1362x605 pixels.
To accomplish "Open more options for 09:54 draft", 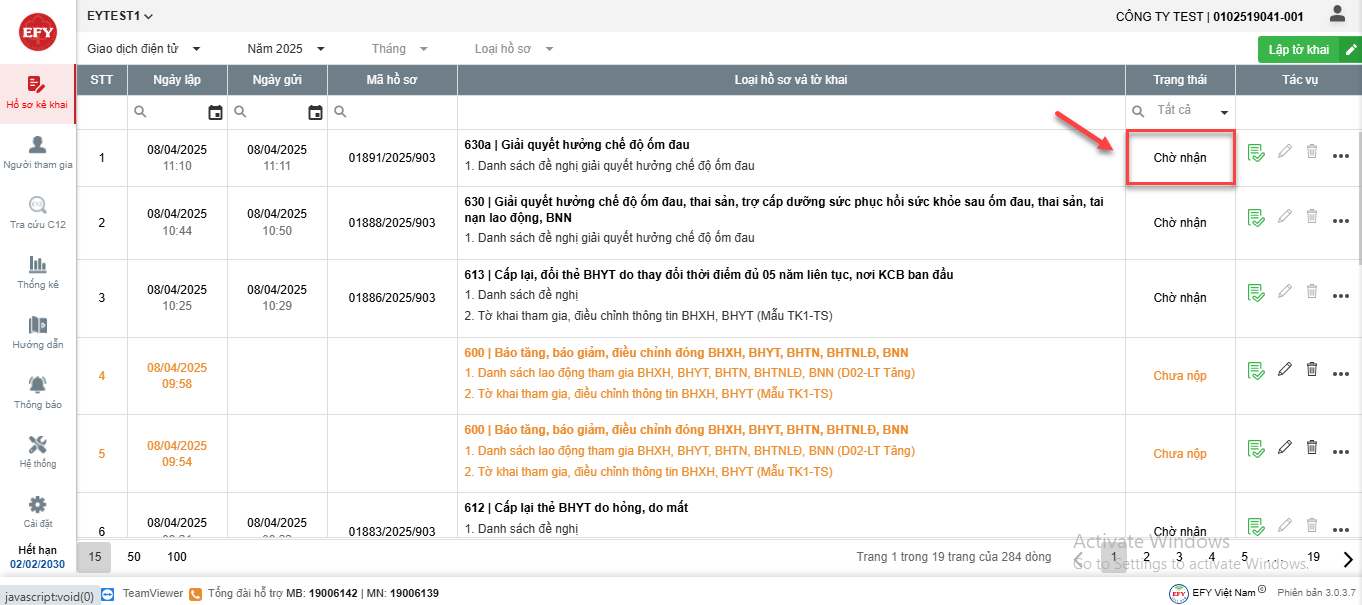I will coord(1341,452).
